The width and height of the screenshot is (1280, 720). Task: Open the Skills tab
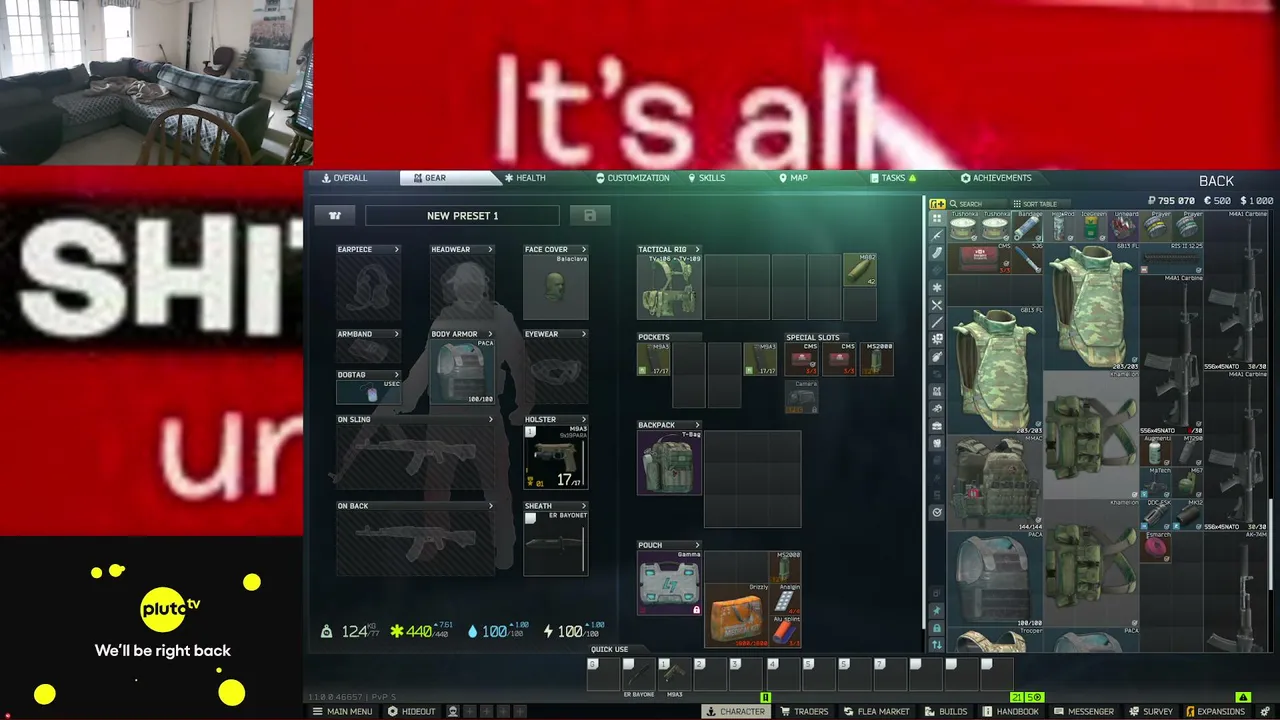click(x=707, y=178)
